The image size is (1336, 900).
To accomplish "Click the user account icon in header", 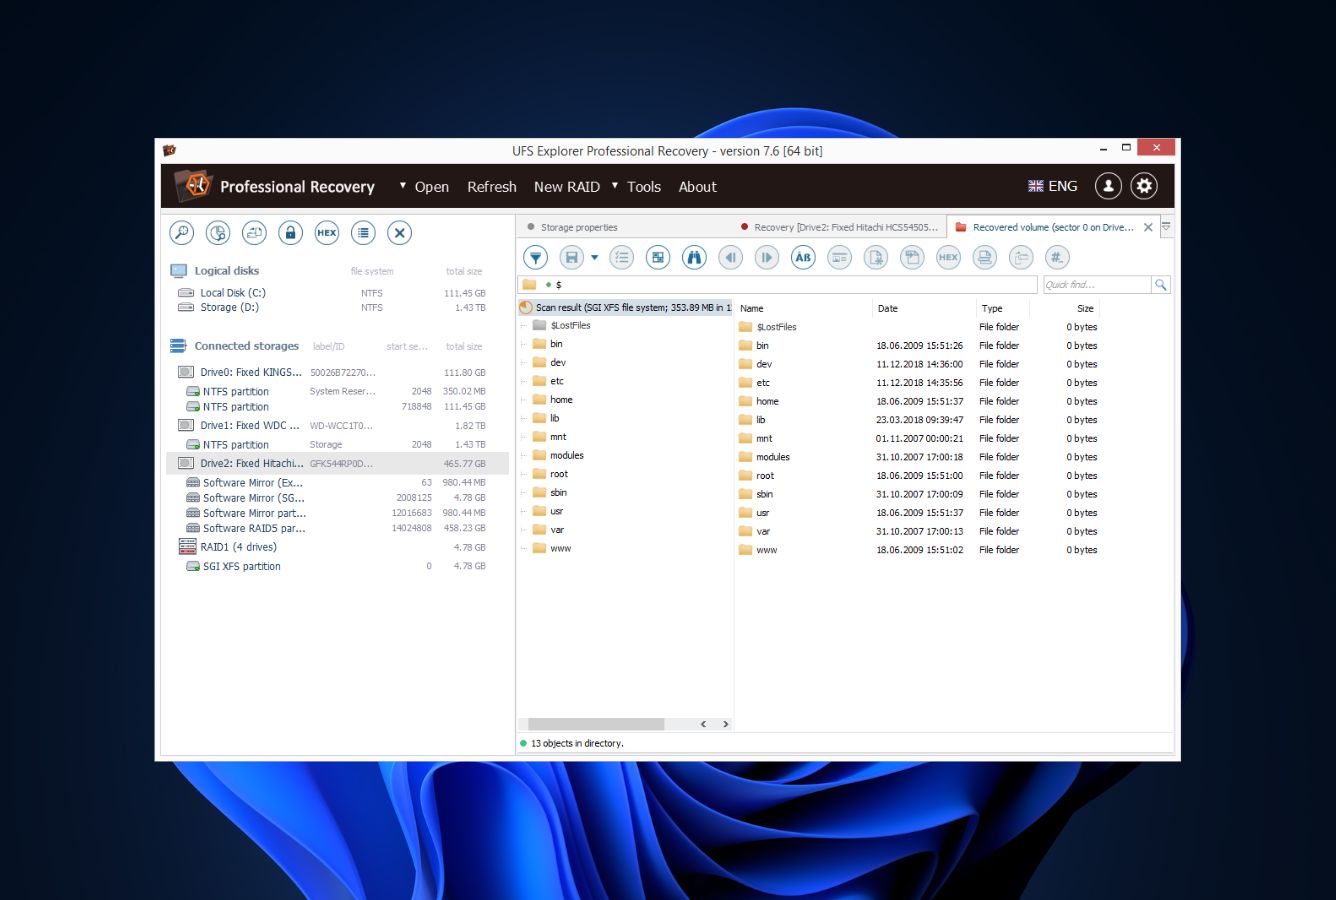I will 1108,186.
